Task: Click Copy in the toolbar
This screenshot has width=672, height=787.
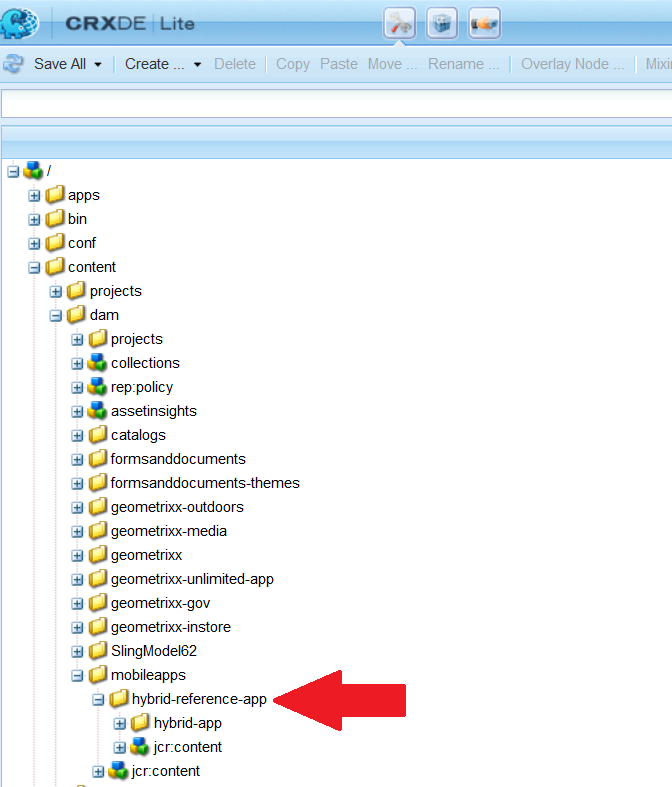Action: [293, 64]
